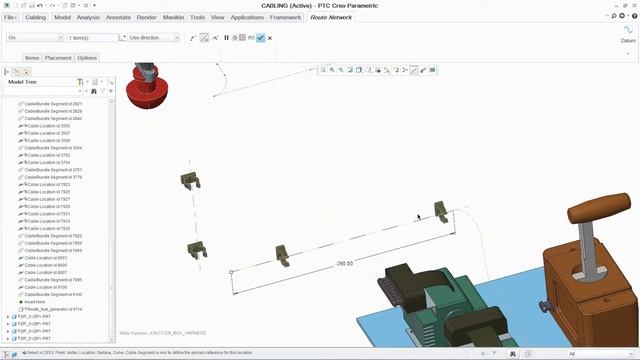Click the Model Tree add filter plus icon

coord(111,91)
